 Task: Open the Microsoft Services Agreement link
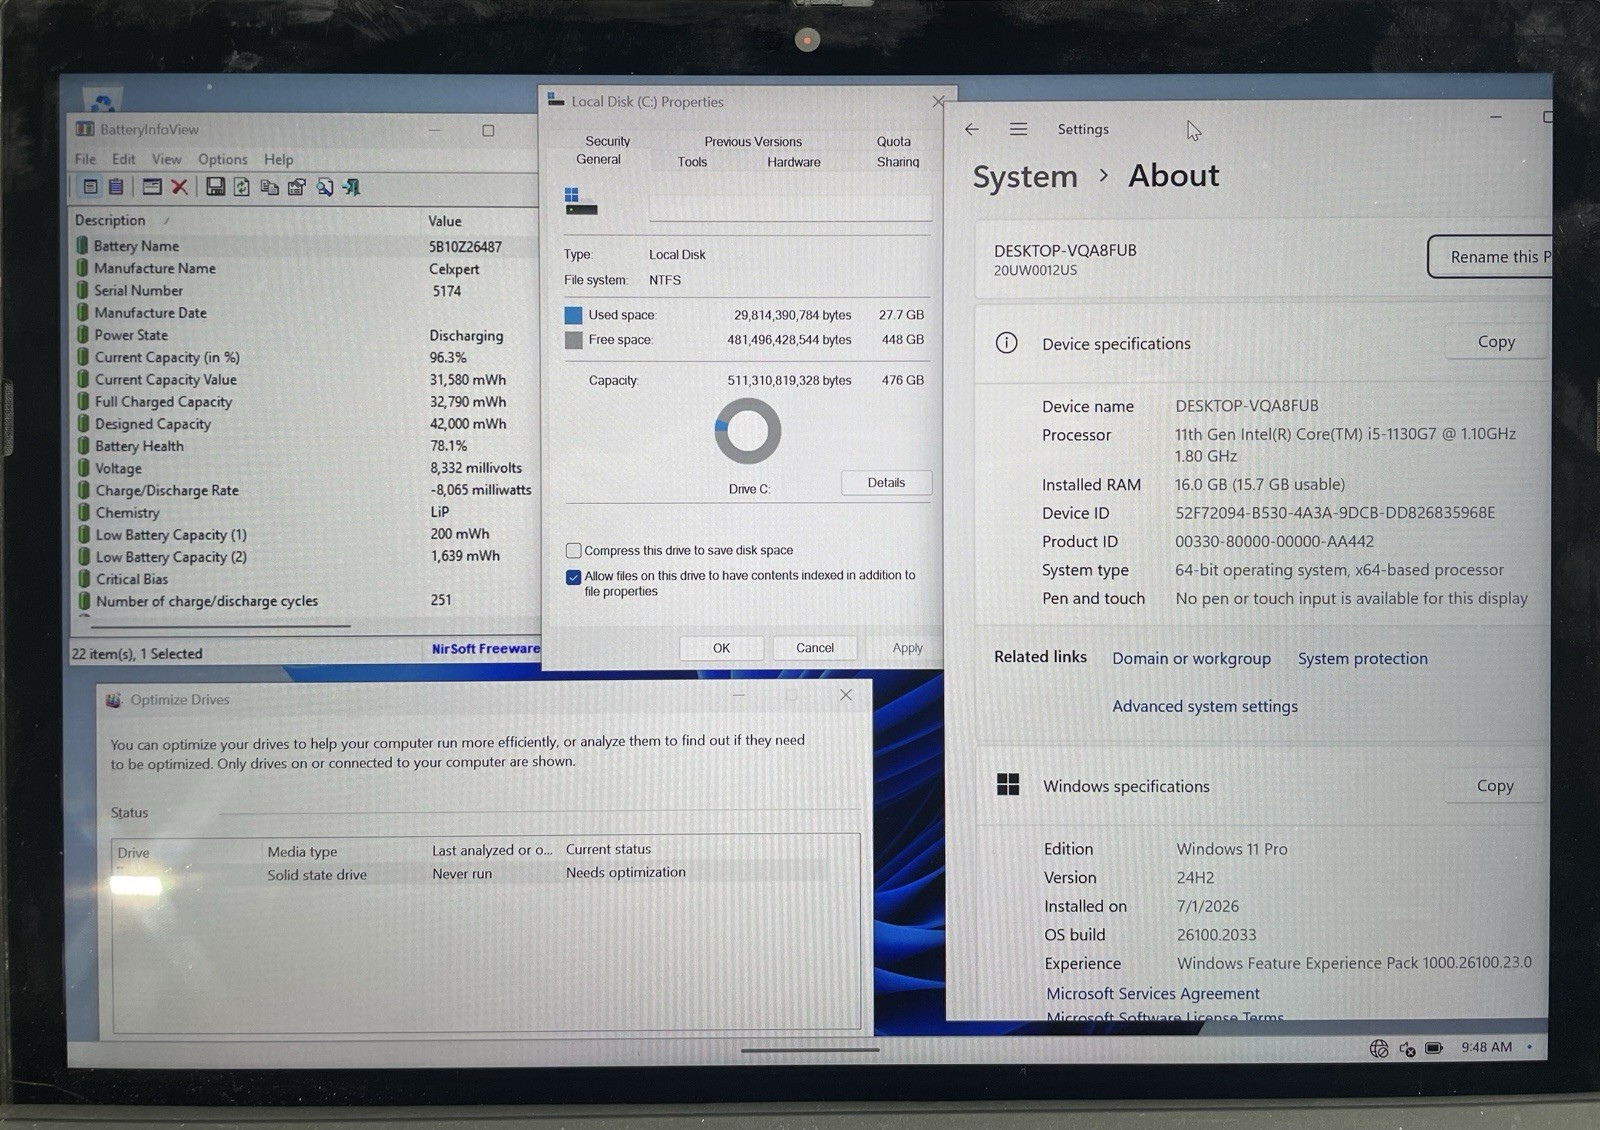(x=1153, y=993)
